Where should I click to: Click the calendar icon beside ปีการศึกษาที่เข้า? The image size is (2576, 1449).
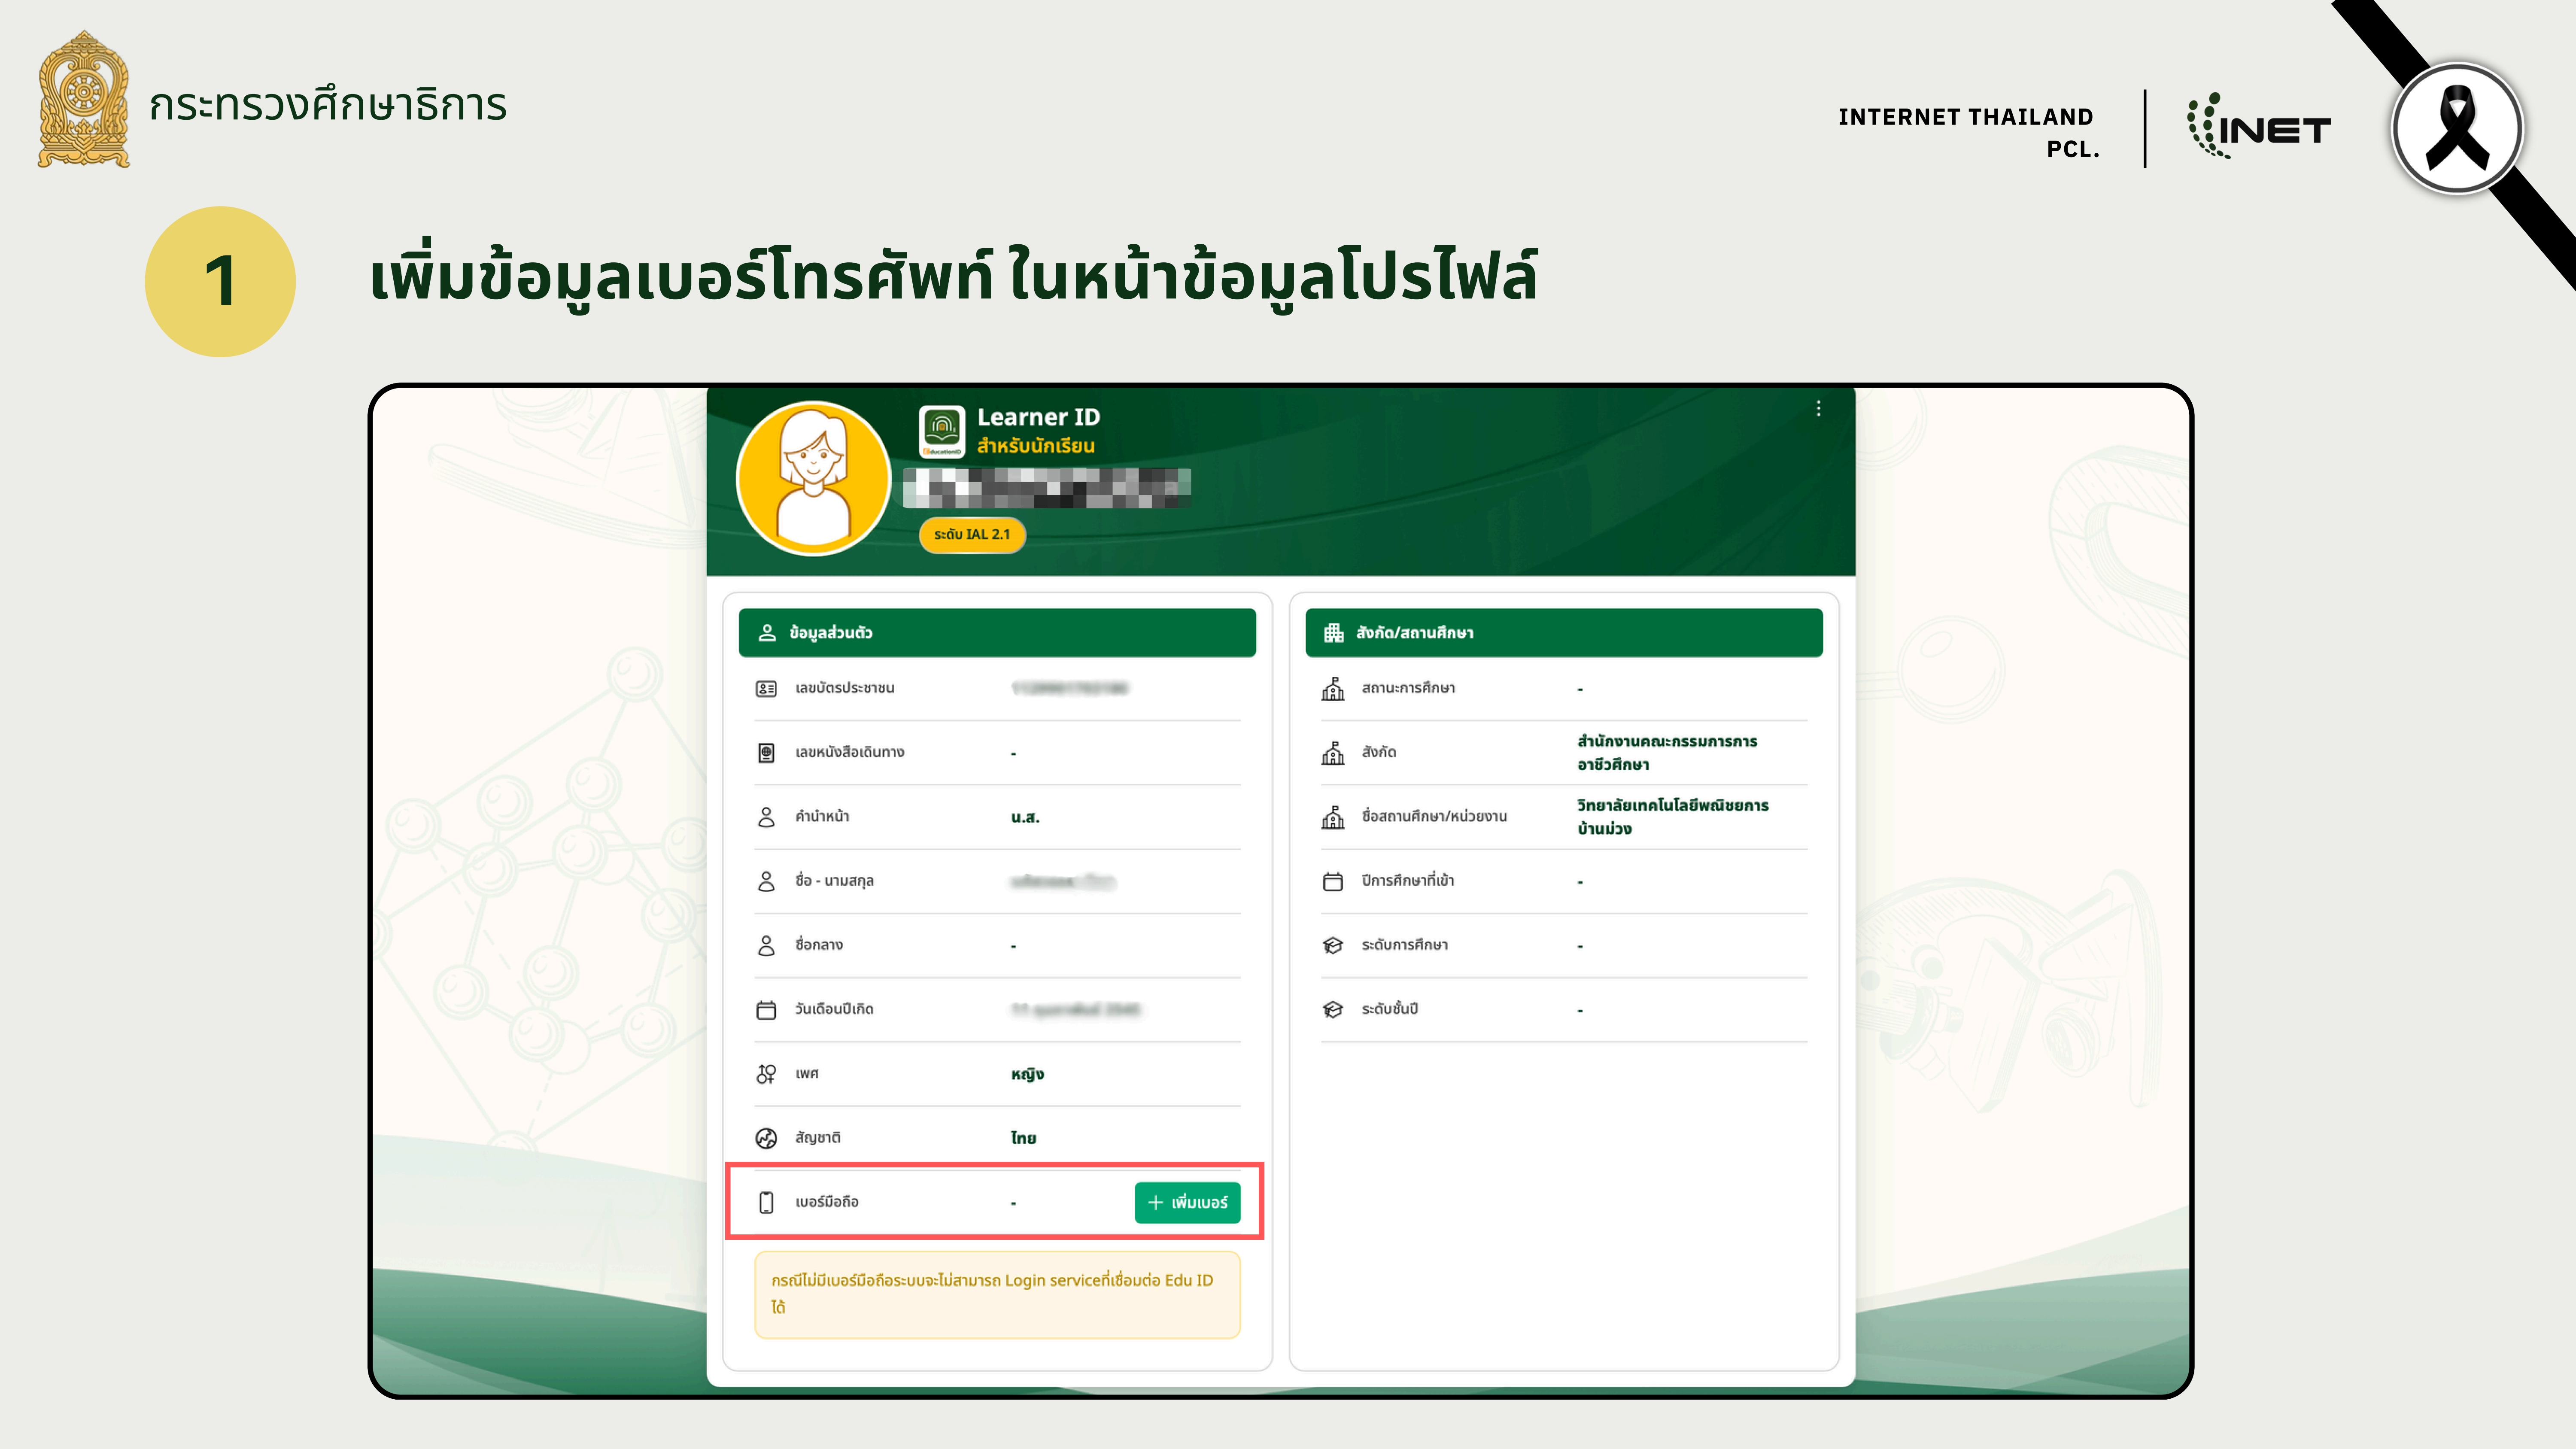pyautogui.click(x=1333, y=881)
